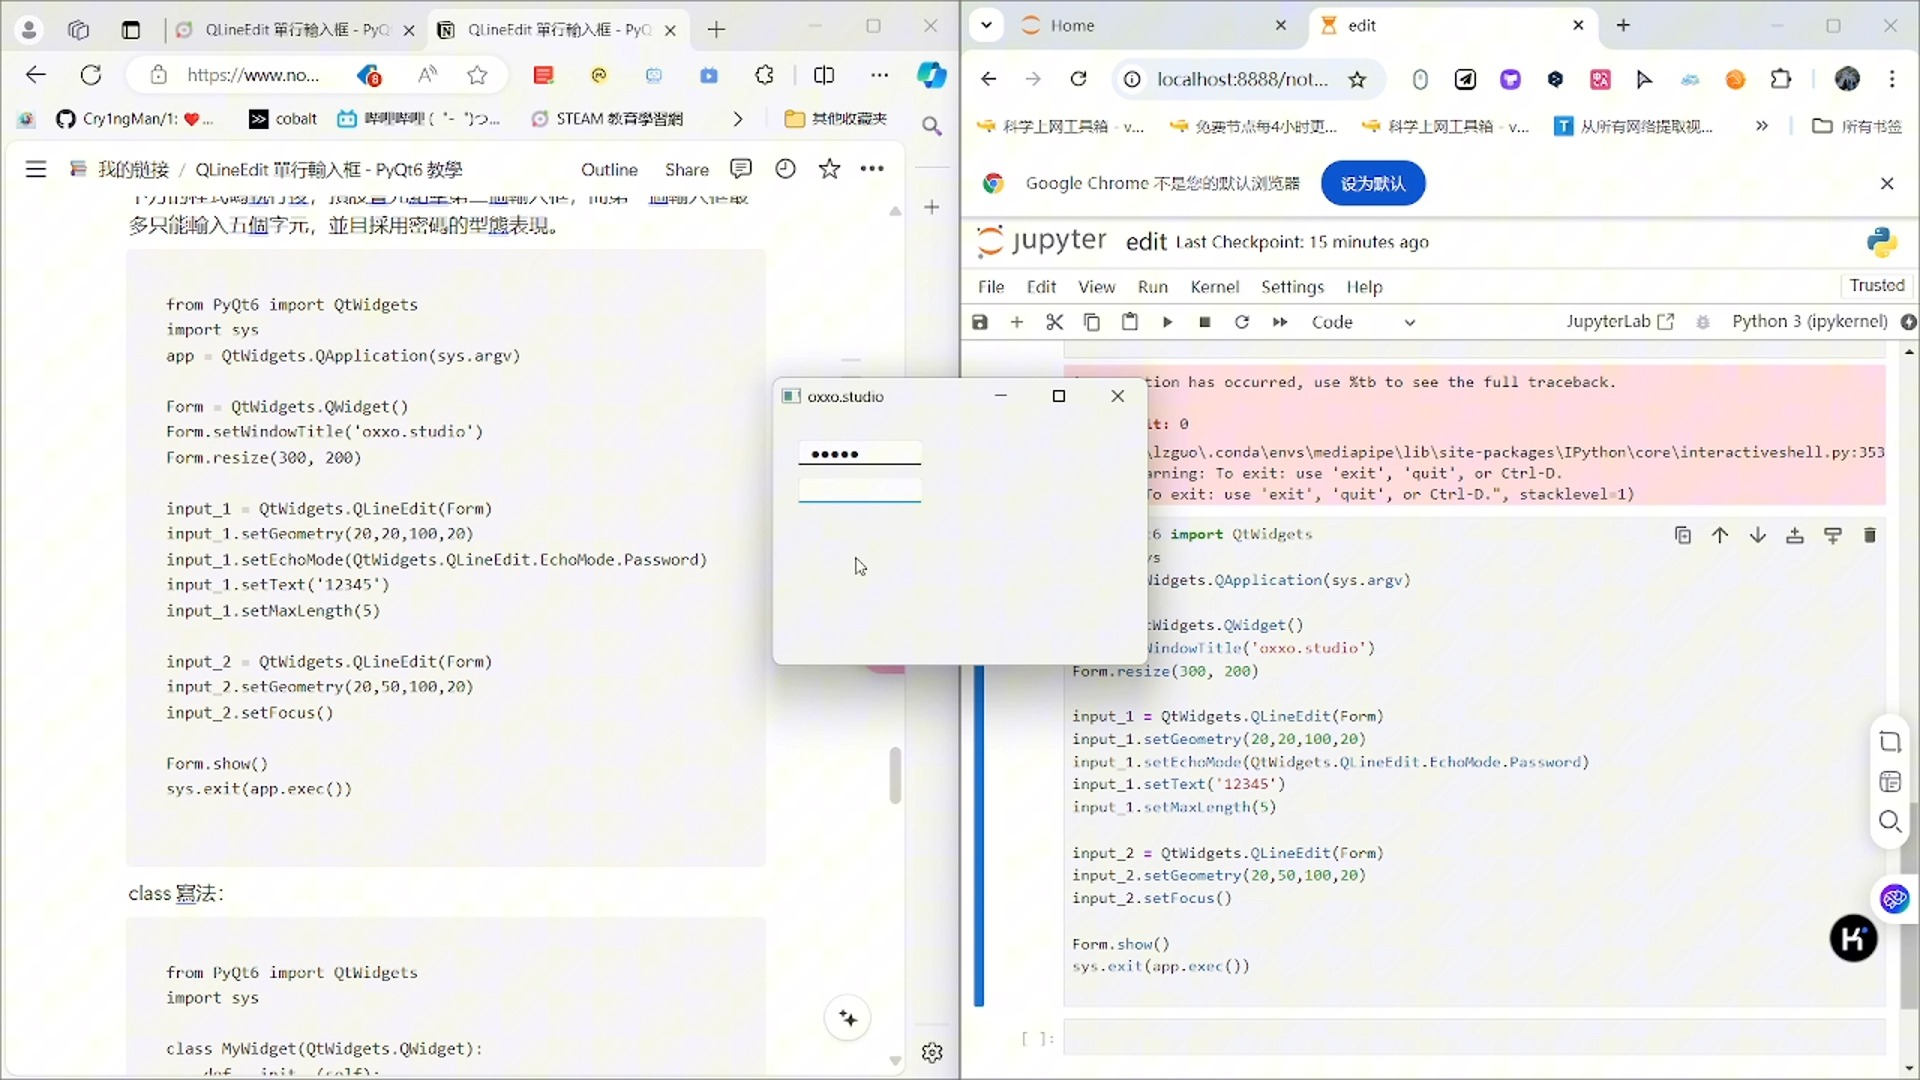This screenshot has width=1920, height=1080.
Task: Delete the code cell using the trash icon
Action: 1869,535
